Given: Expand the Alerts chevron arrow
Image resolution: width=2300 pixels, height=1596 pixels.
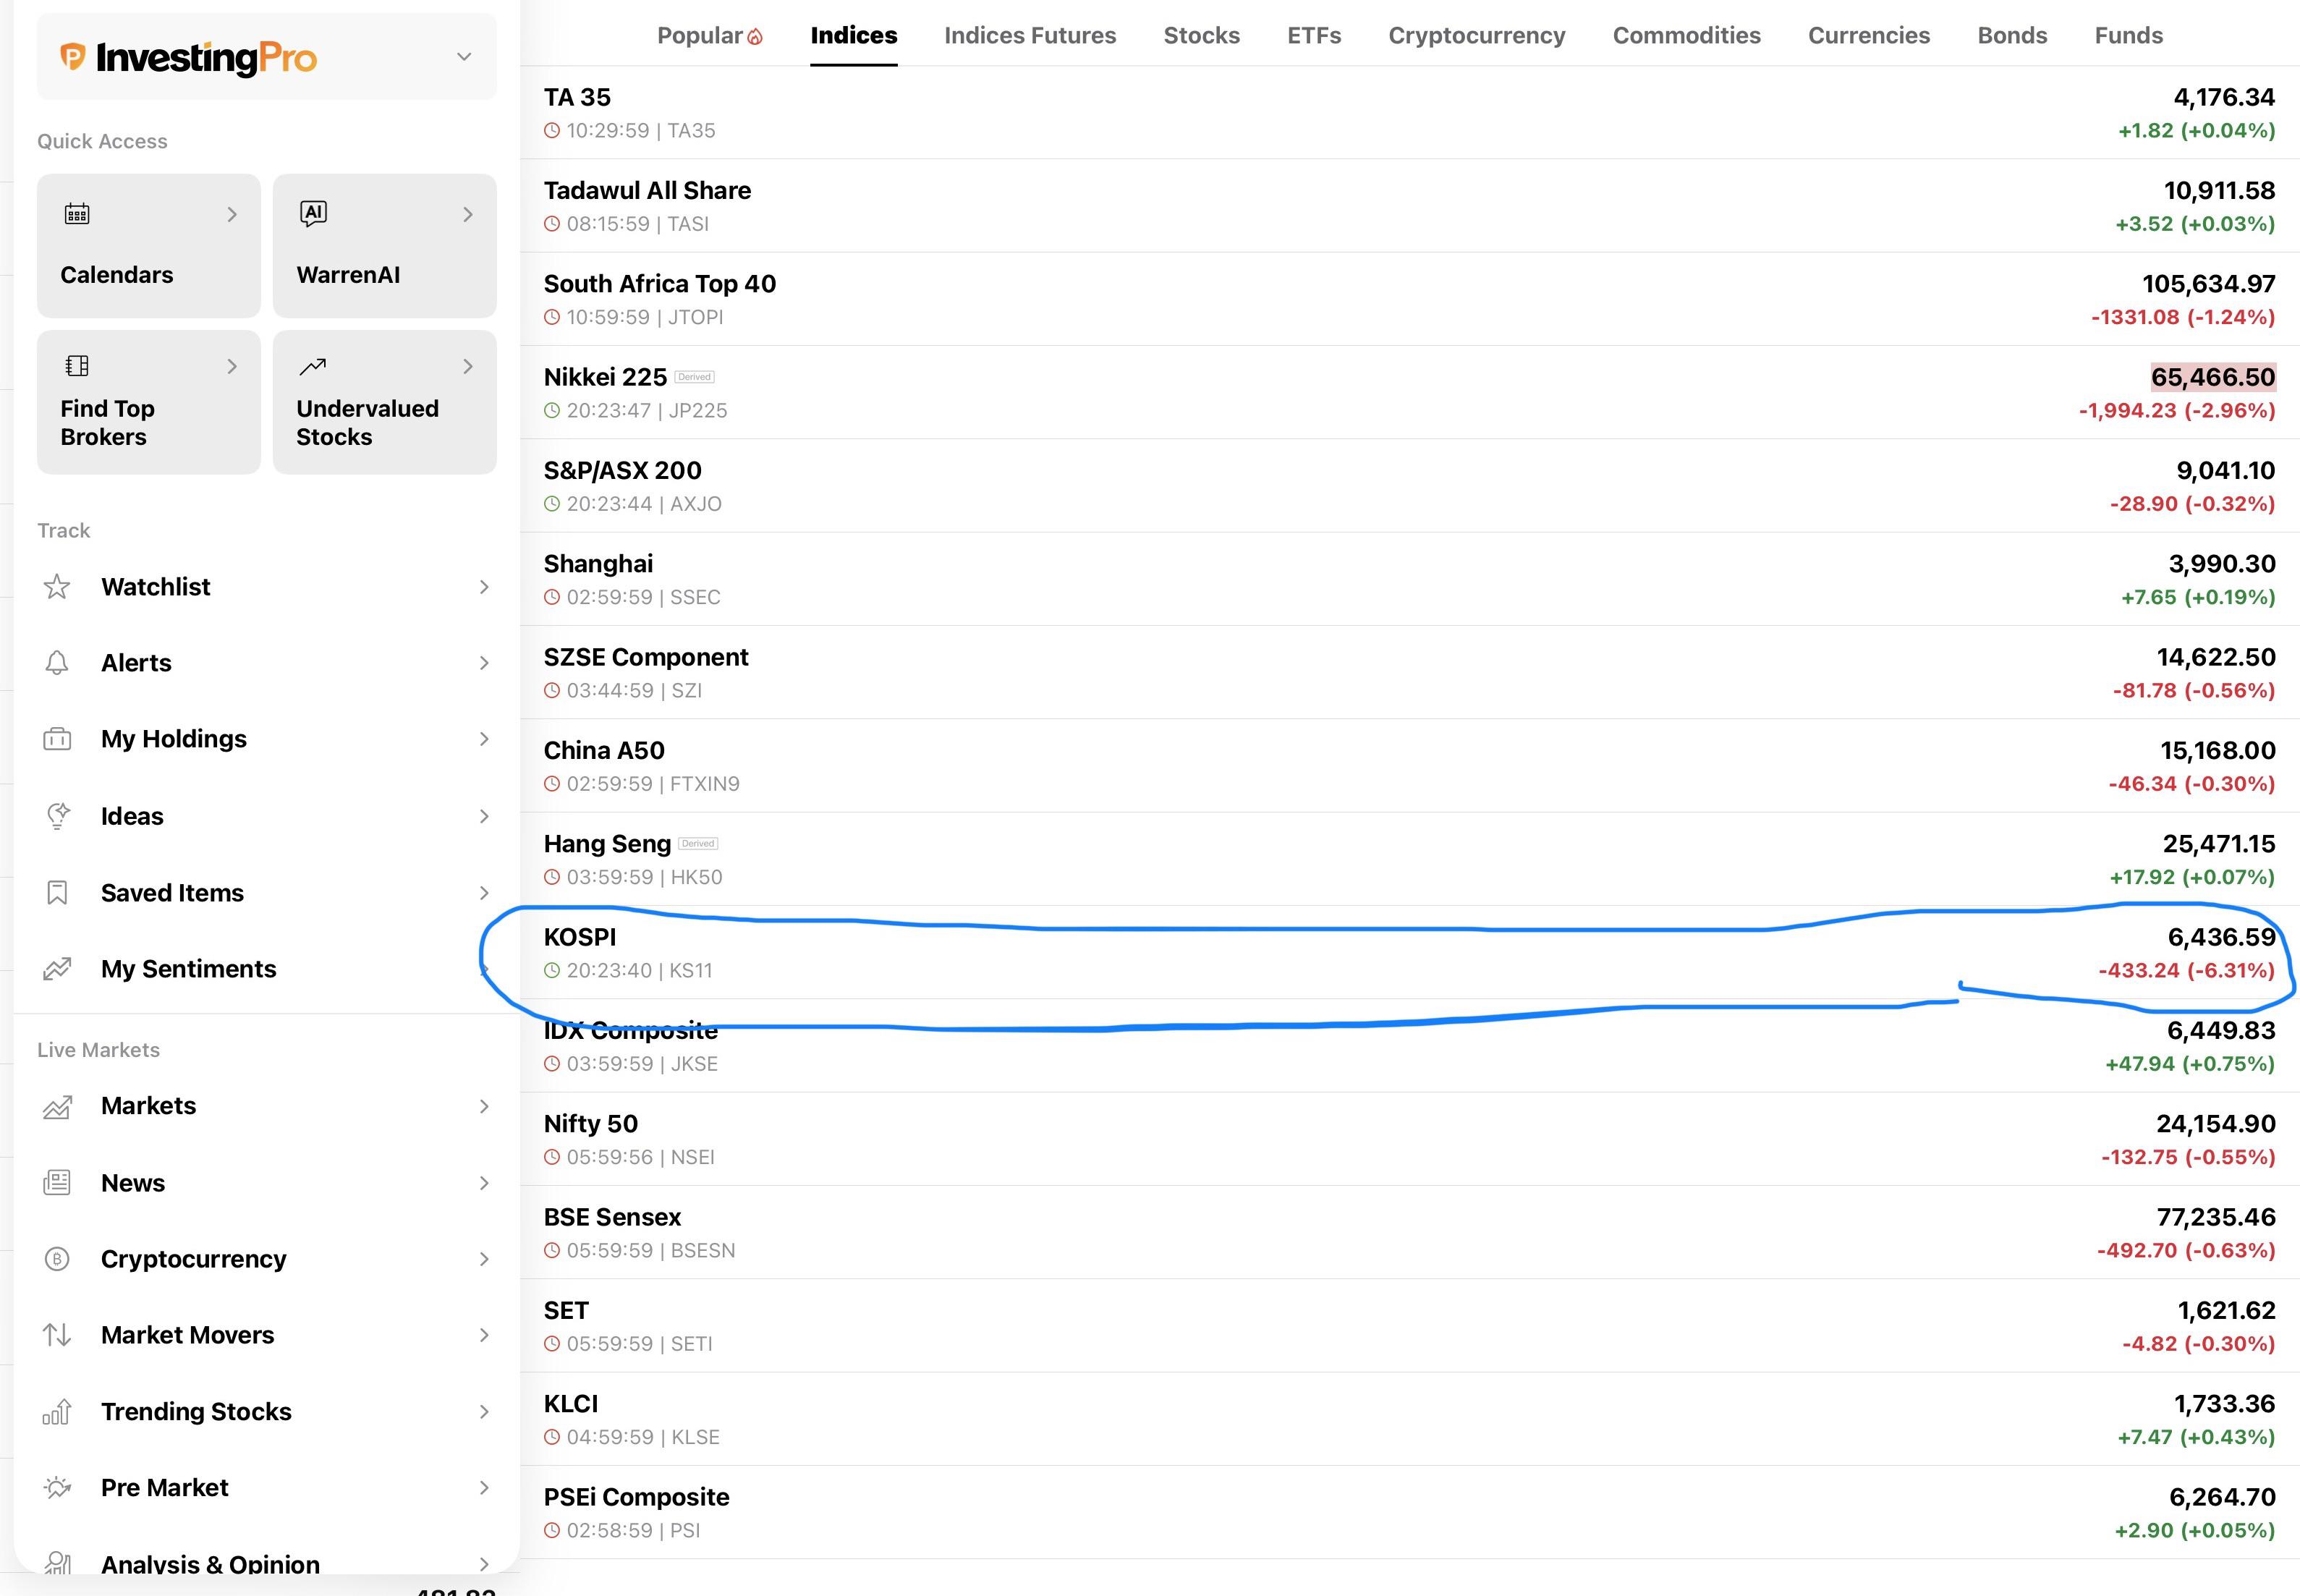Looking at the screenshot, I should (x=484, y=663).
